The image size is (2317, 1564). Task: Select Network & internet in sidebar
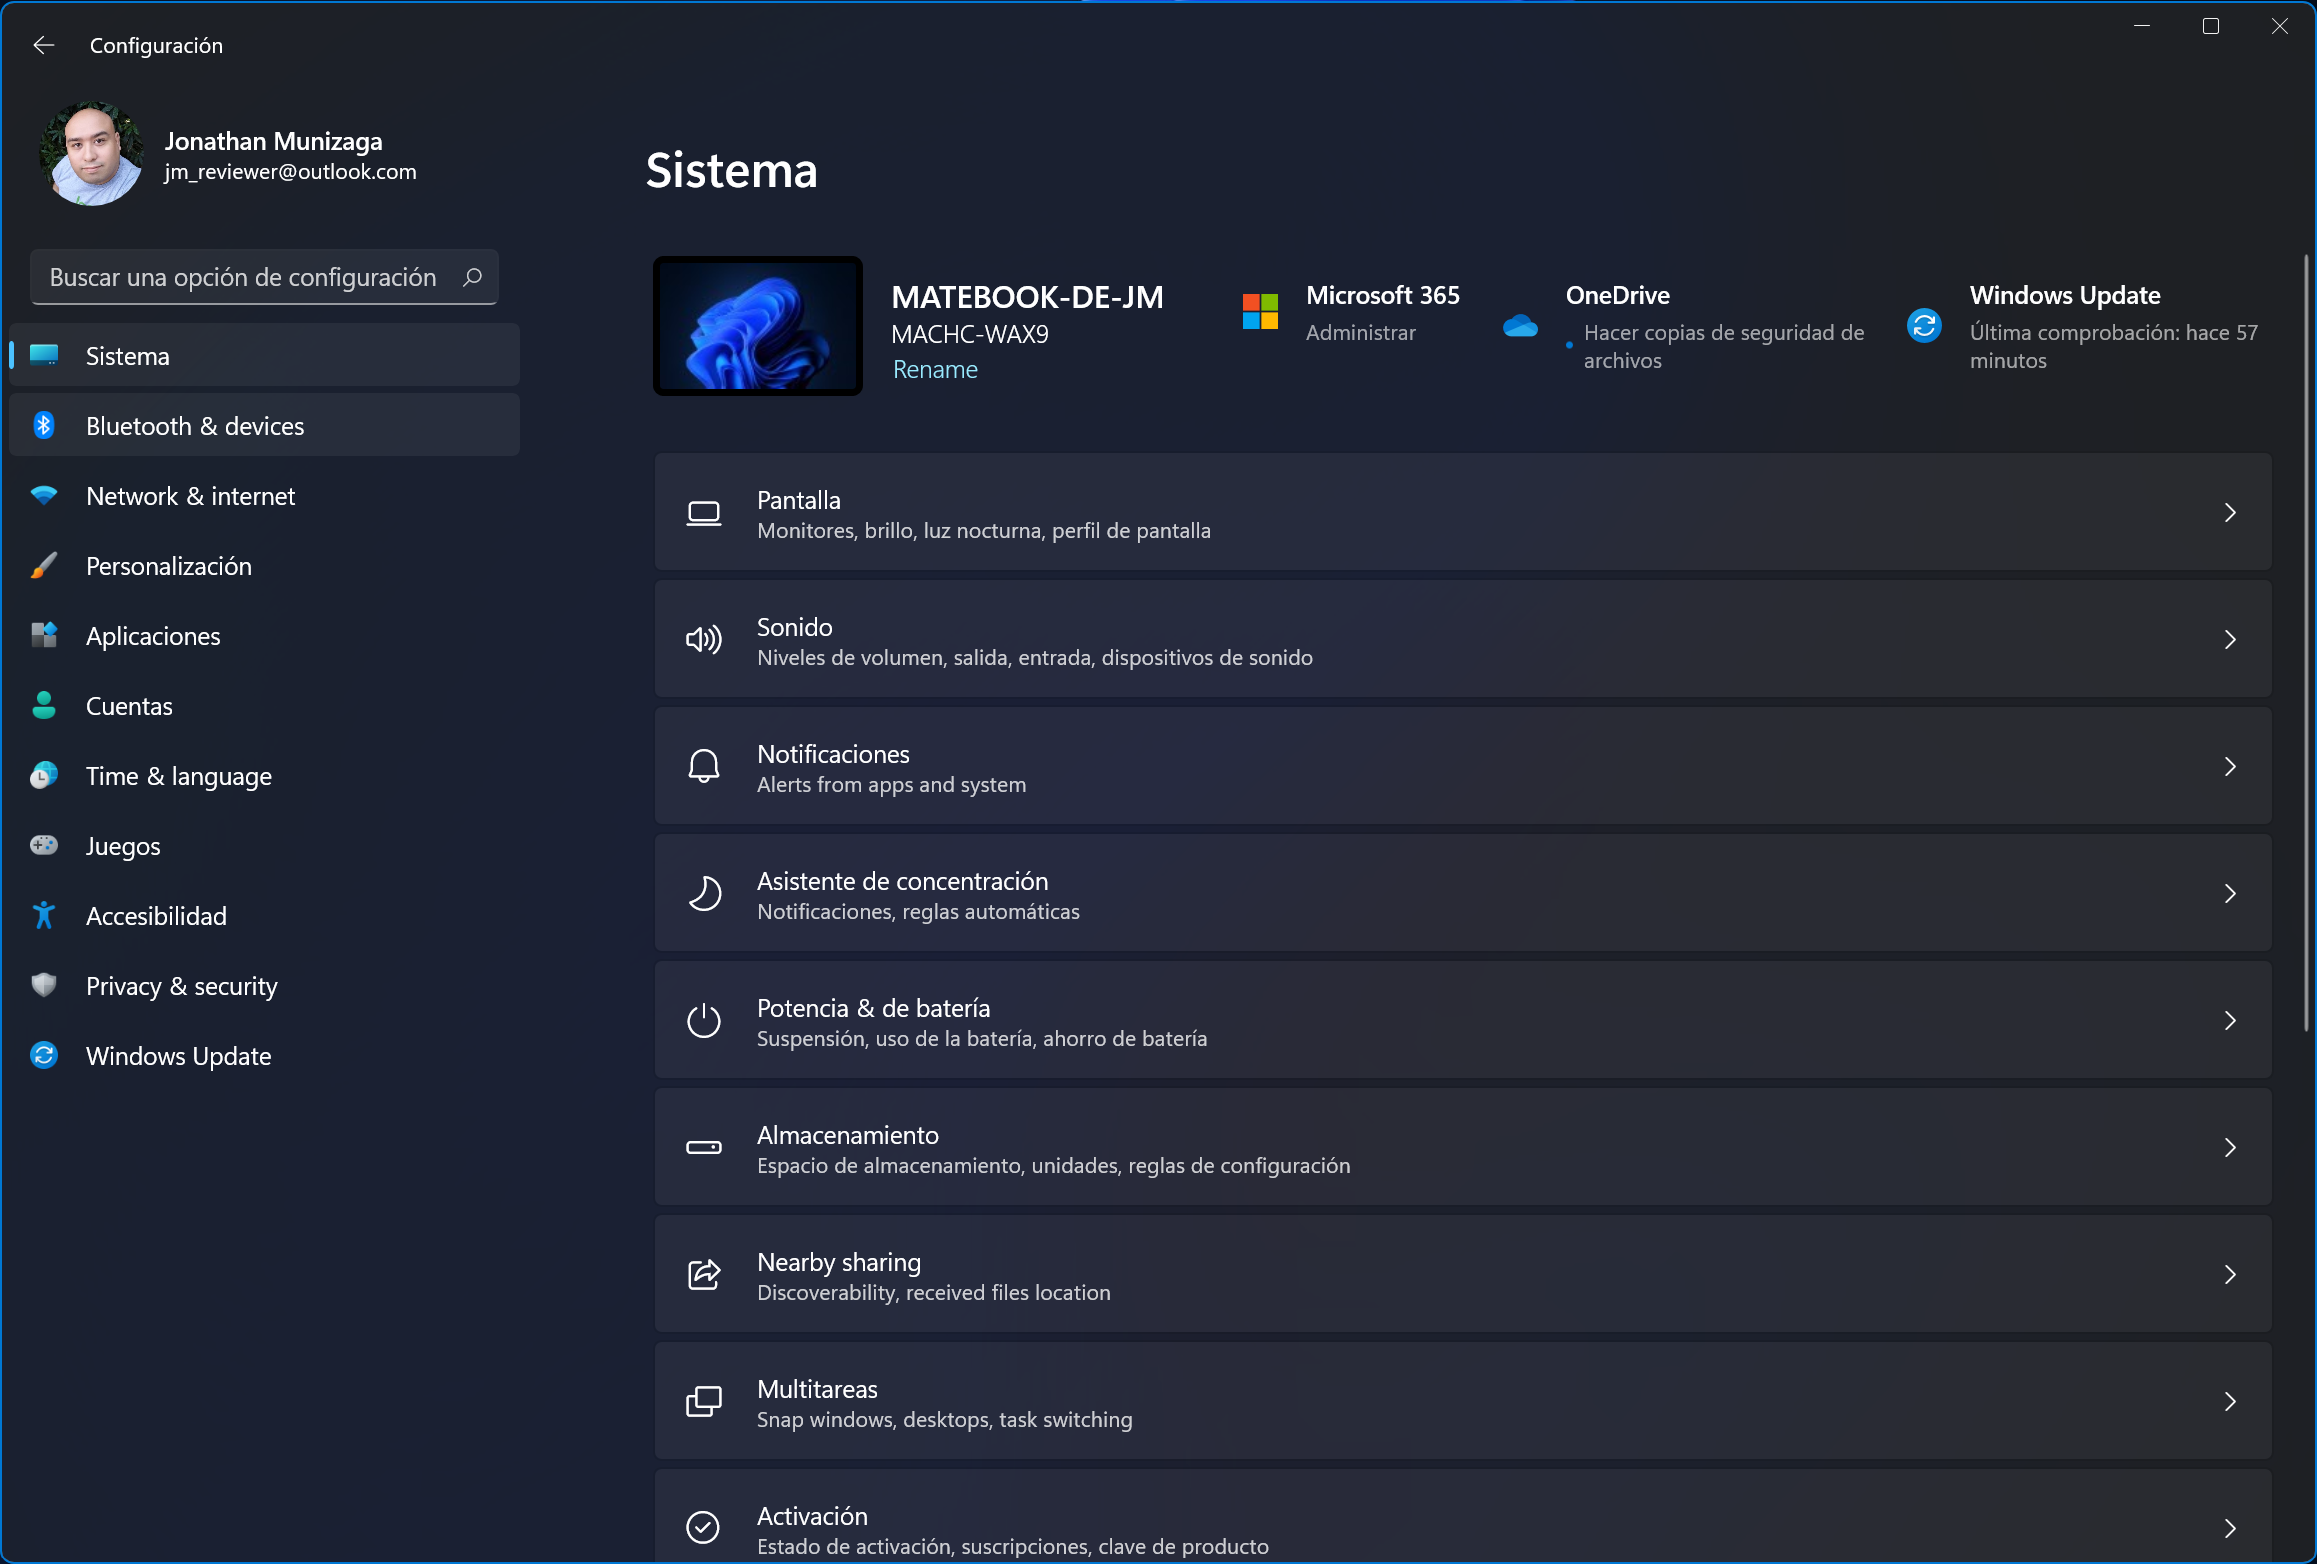click(190, 496)
